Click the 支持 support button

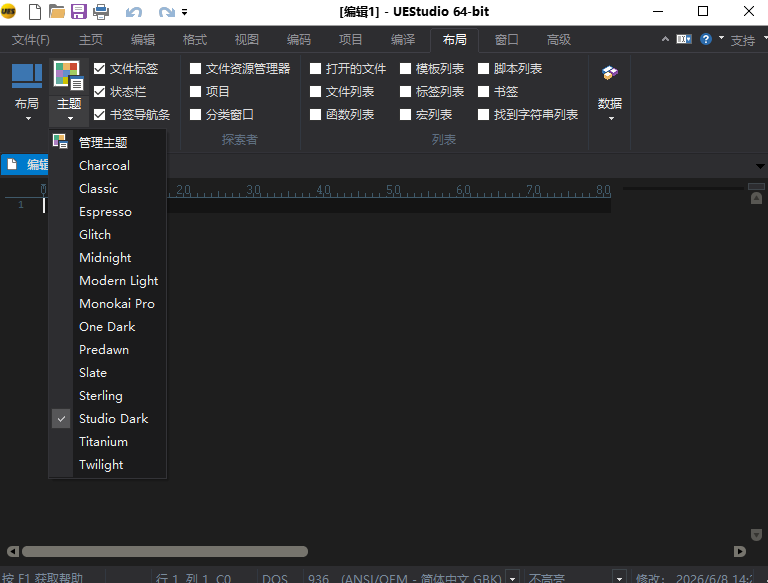(743, 40)
